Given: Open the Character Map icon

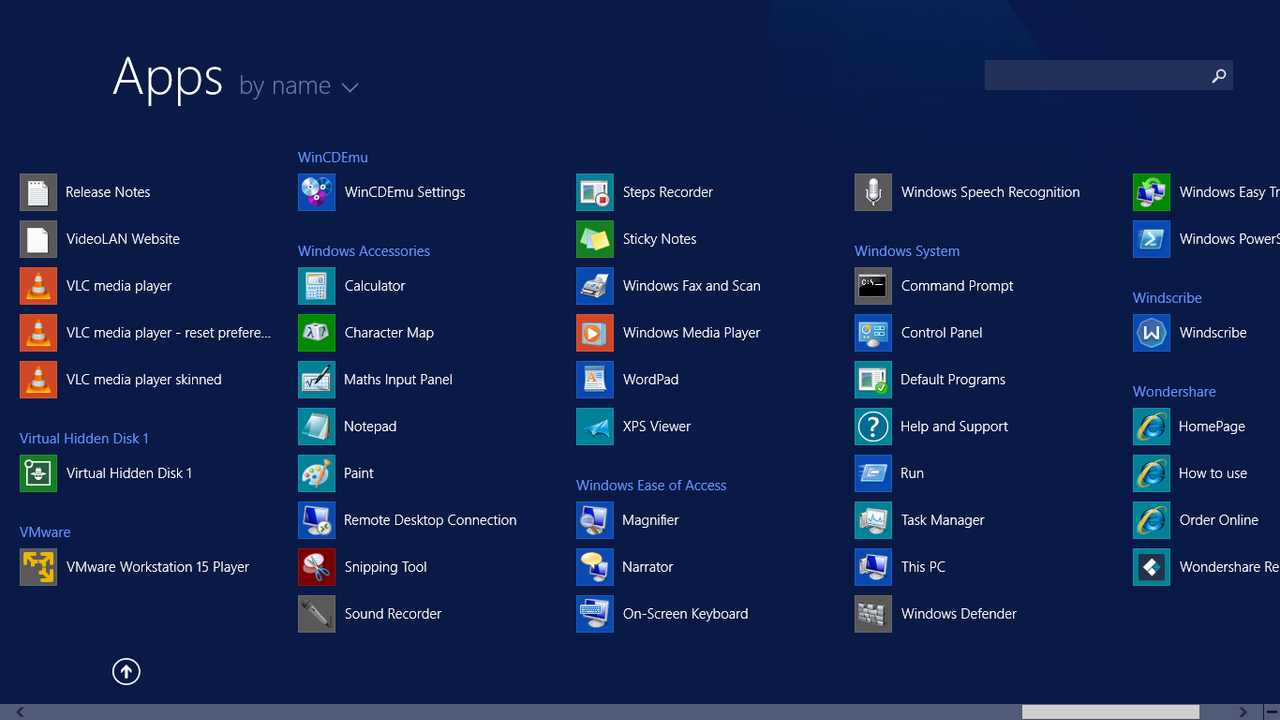Looking at the screenshot, I should coord(317,333).
